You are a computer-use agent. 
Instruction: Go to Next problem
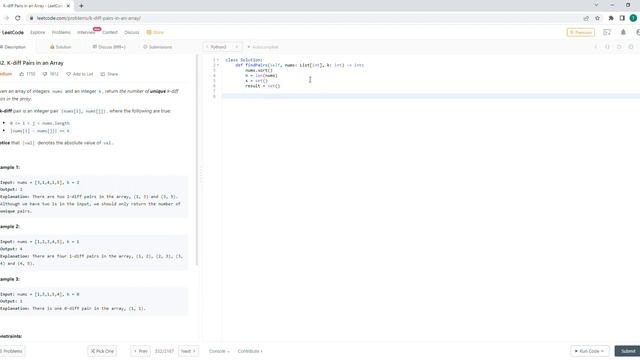(188, 351)
